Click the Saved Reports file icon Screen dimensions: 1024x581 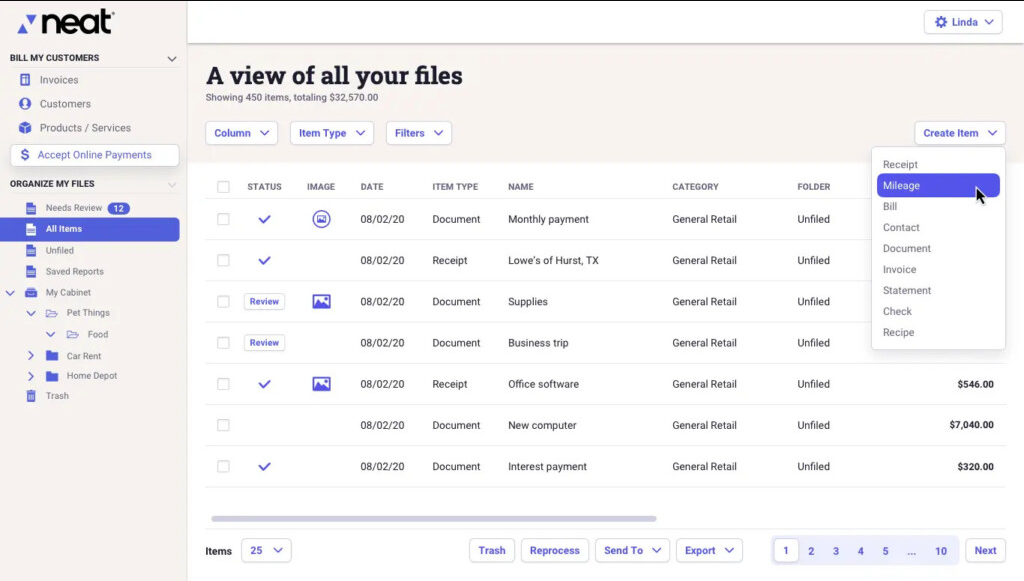tap(31, 272)
